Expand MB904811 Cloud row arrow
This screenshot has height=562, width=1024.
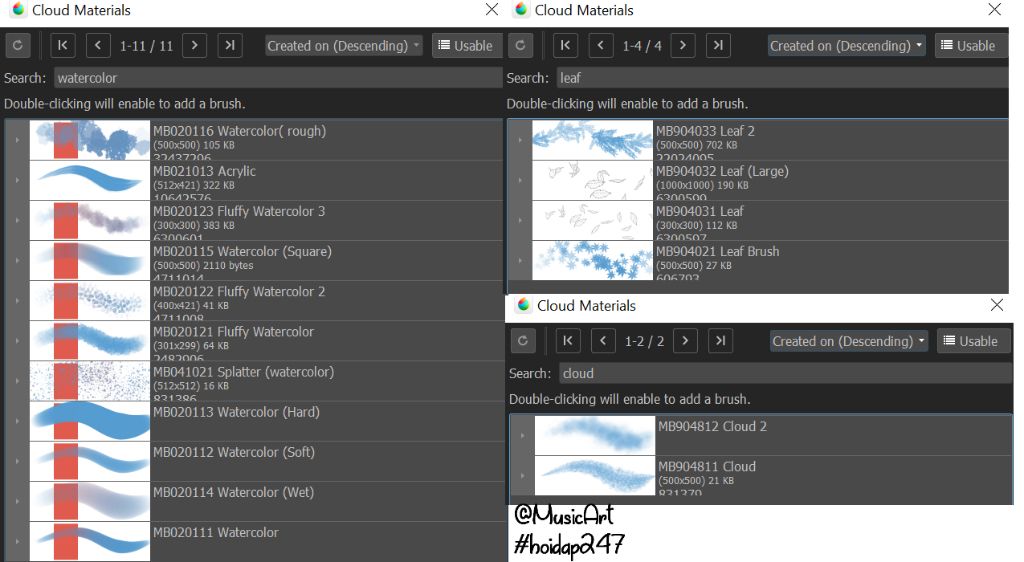tap(522, 475)
